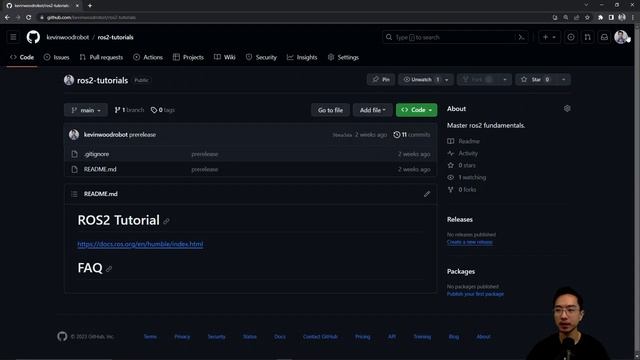
Task: Click Create a new release link
Action: tap(469, 242)
